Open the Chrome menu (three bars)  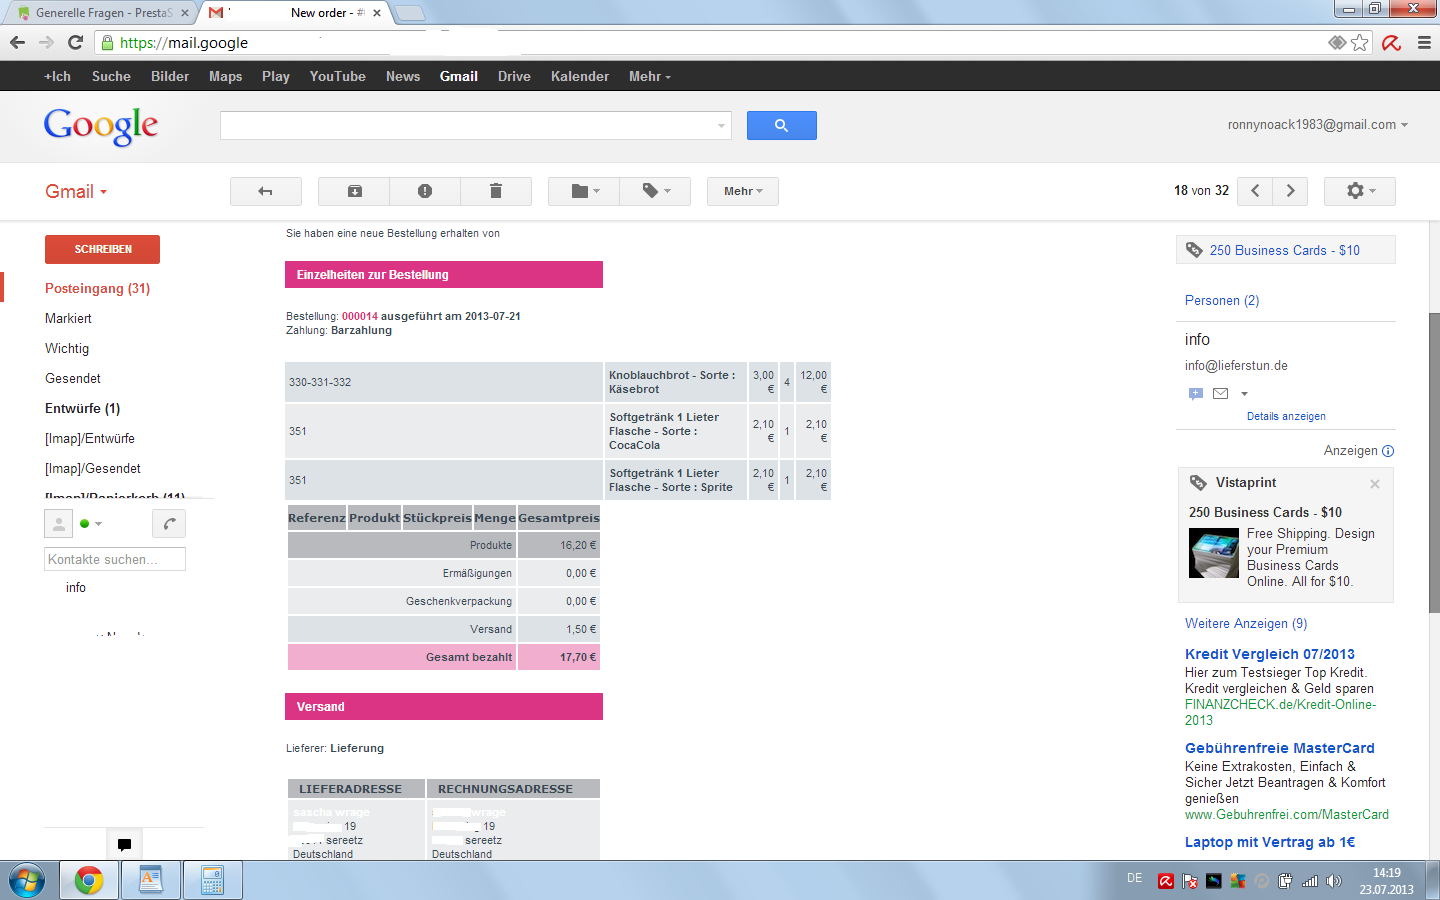(1424, 42)
